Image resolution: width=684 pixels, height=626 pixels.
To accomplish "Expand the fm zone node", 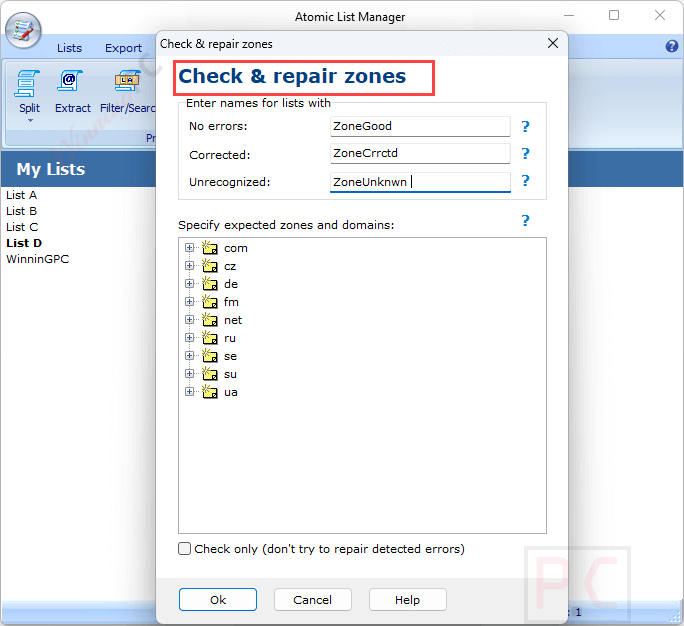I will pyautogui.click(x=189, y=302).
